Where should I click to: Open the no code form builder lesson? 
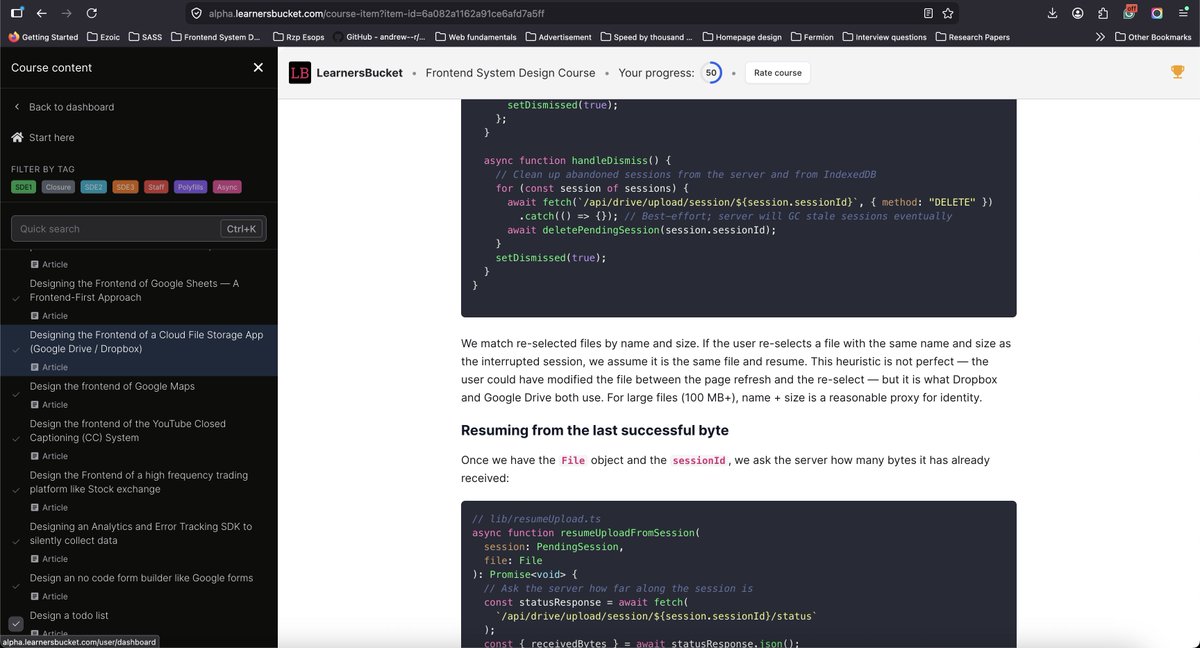pos(141,578)
